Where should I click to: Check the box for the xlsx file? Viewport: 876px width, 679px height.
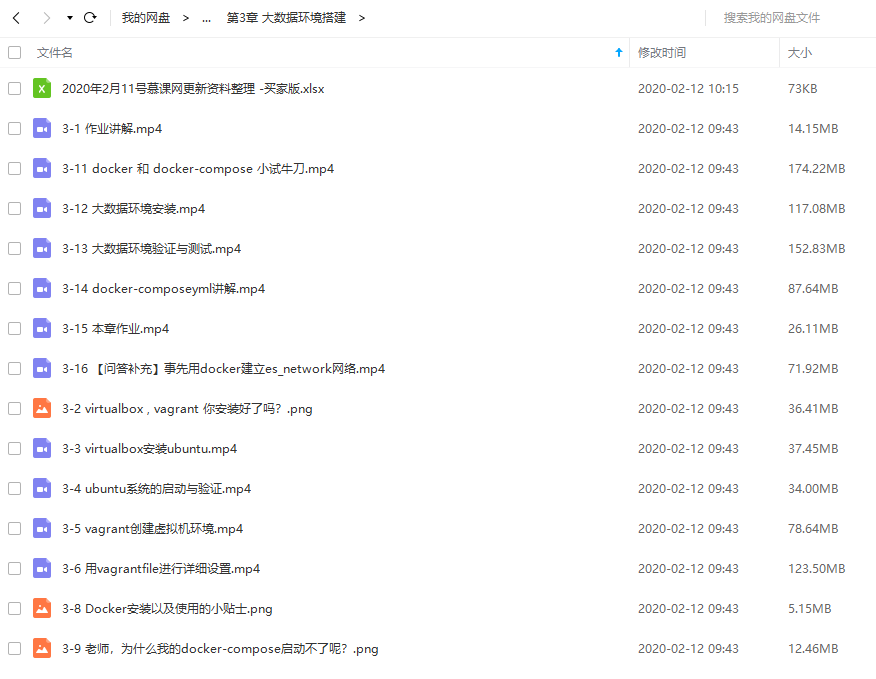point(15,88)
